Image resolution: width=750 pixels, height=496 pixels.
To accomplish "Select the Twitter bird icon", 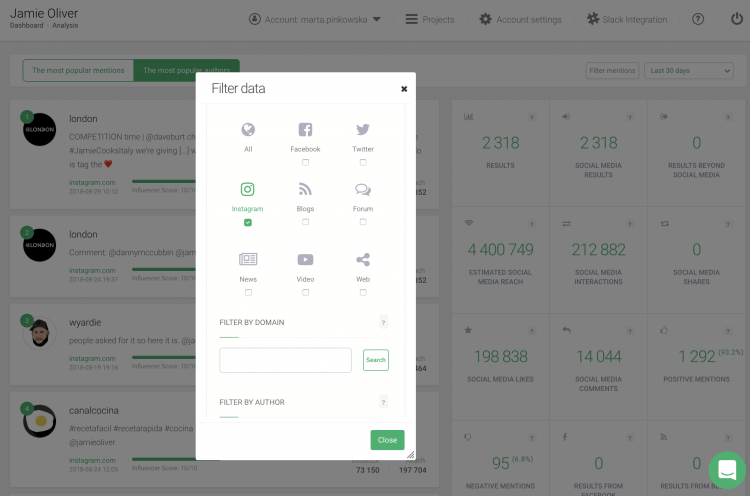I will pyautogui.click(x=363, y=130).
